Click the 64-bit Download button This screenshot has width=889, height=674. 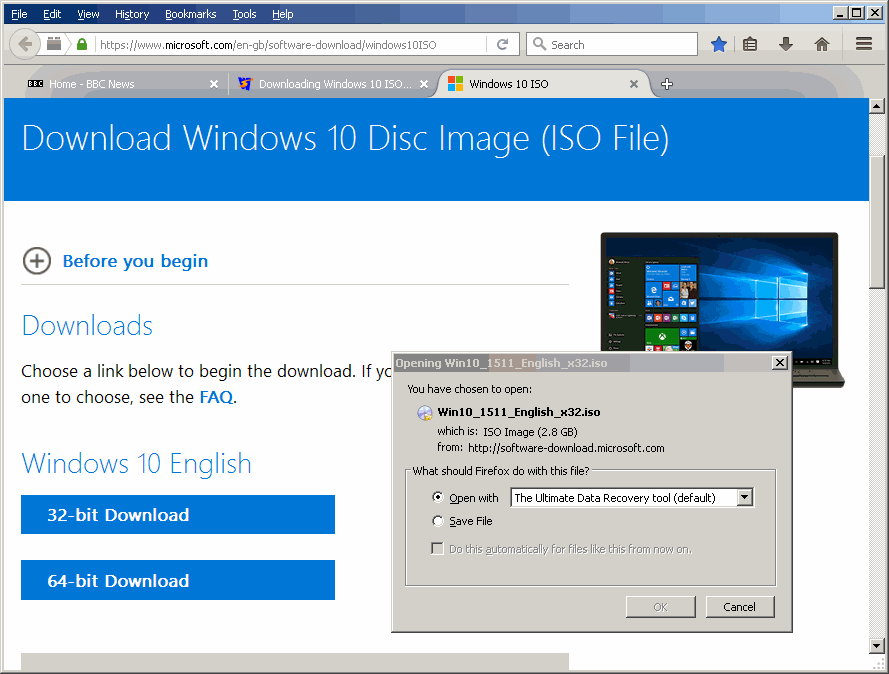tap(177, 581)
